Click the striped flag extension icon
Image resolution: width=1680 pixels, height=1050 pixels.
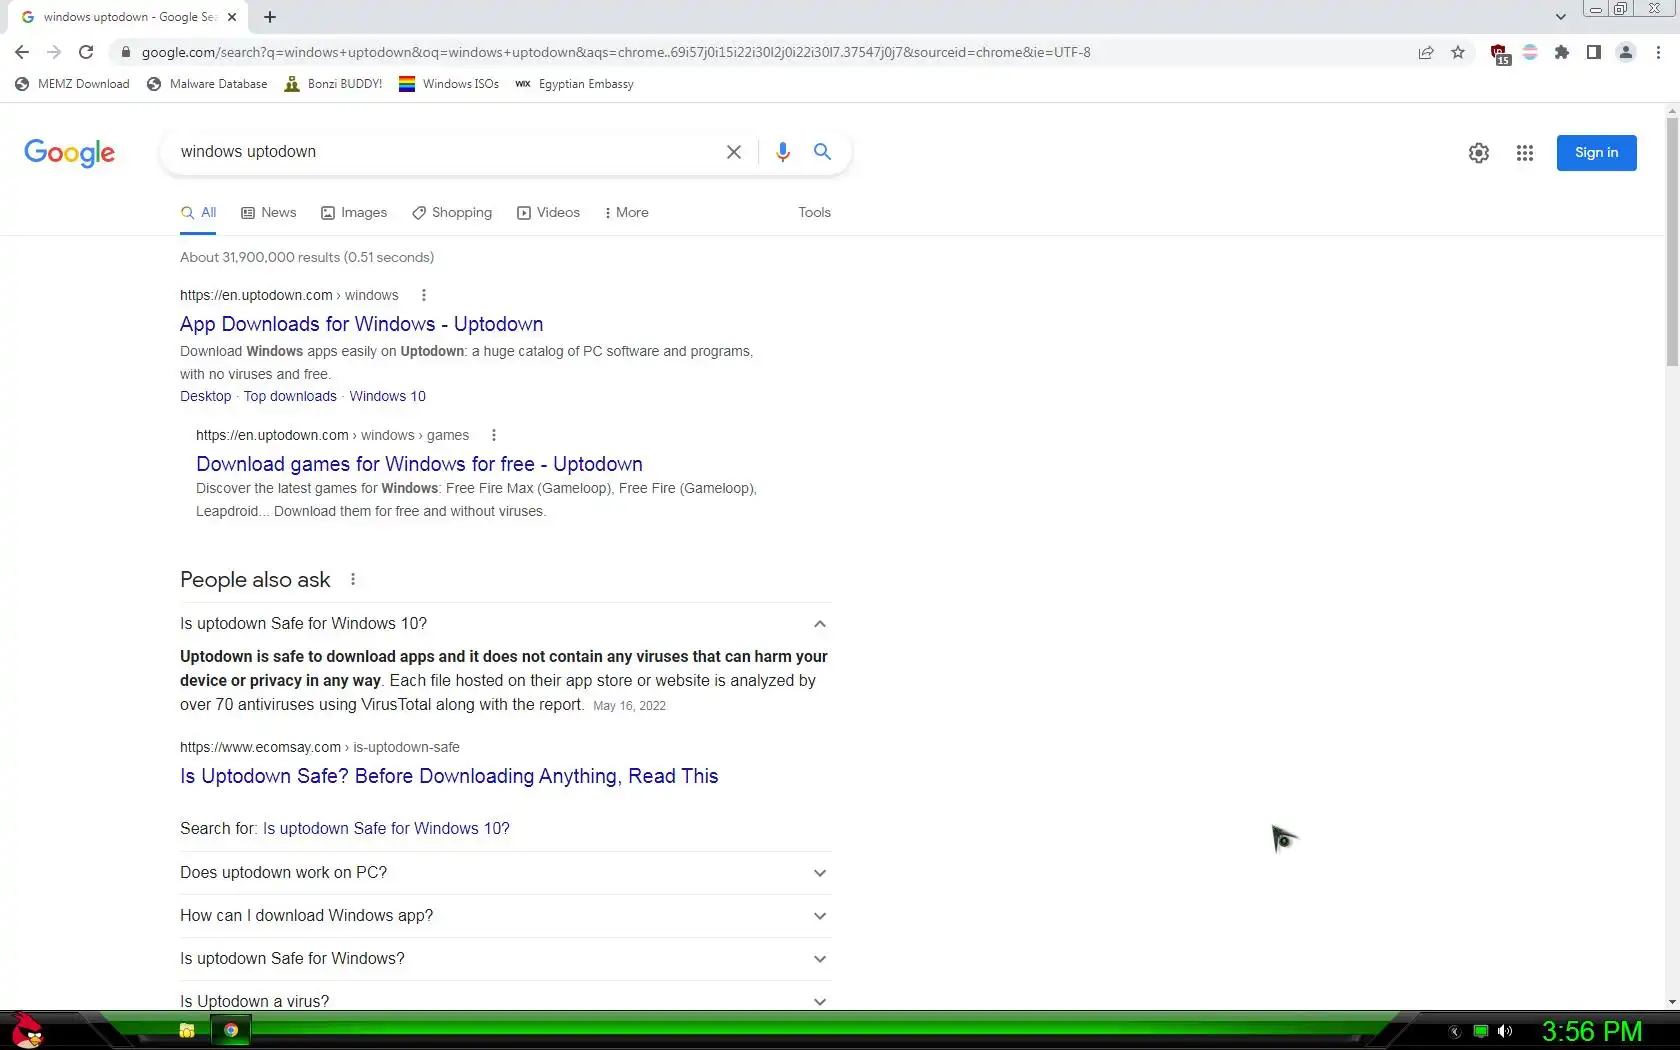click(1530, 52)
